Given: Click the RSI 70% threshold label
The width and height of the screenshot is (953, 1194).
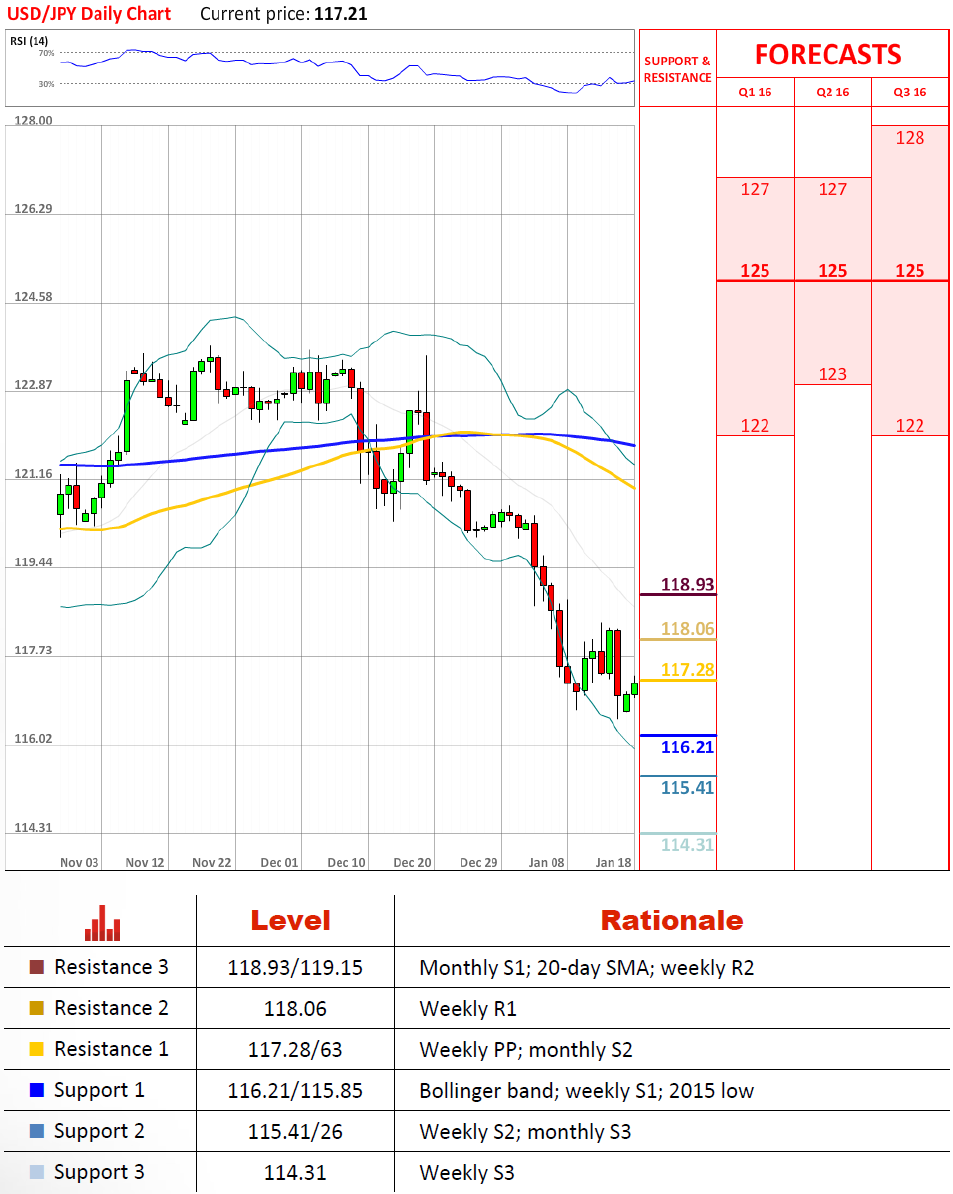Looking at the screenshot, I should pos(46,53).
